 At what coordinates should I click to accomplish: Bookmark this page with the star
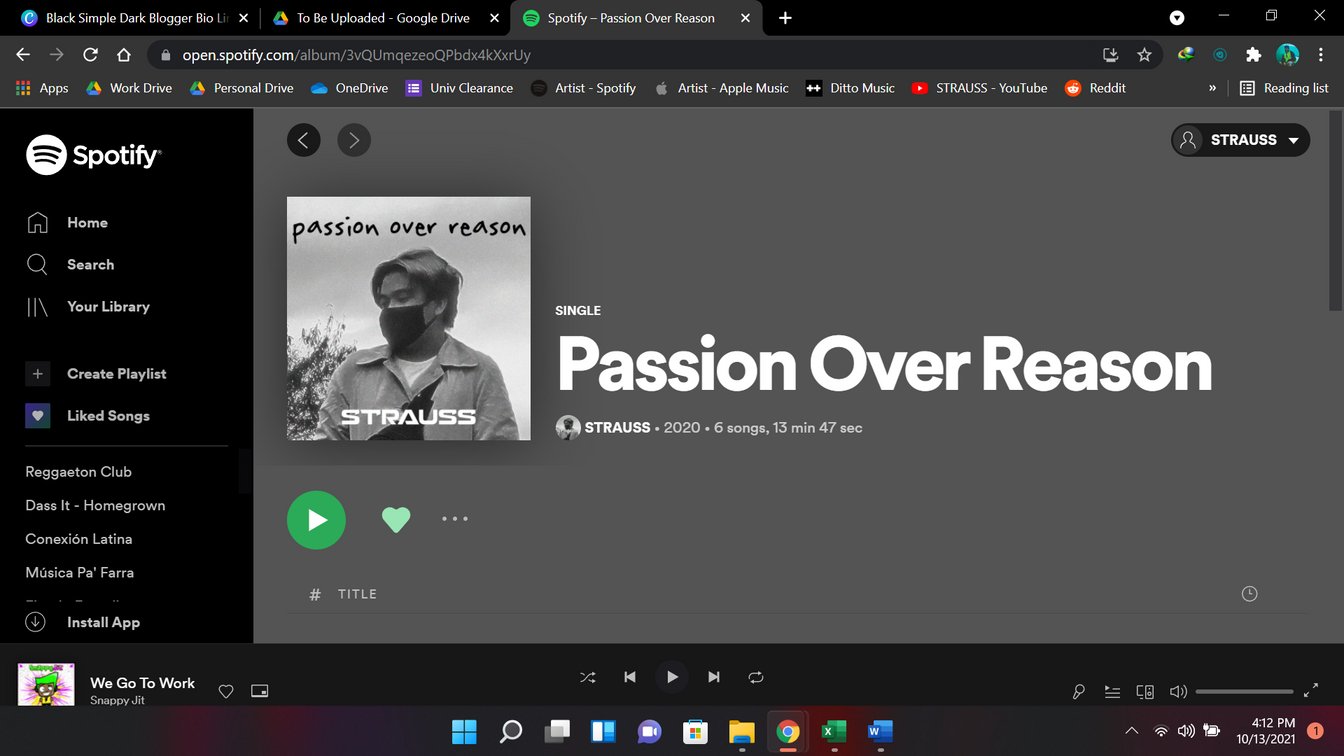1144,55
